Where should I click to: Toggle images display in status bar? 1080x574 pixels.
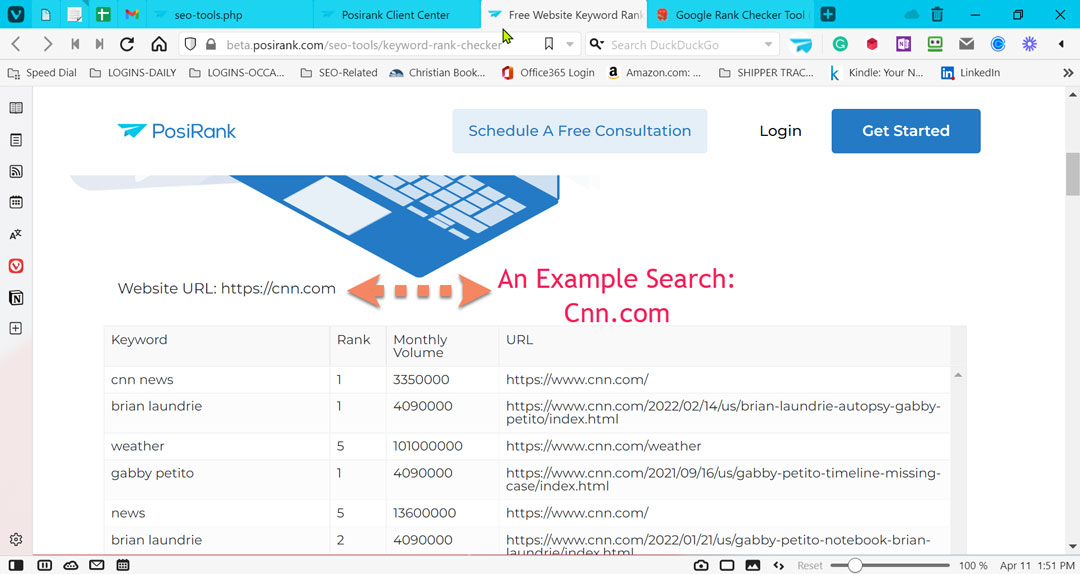coord(753,565)
